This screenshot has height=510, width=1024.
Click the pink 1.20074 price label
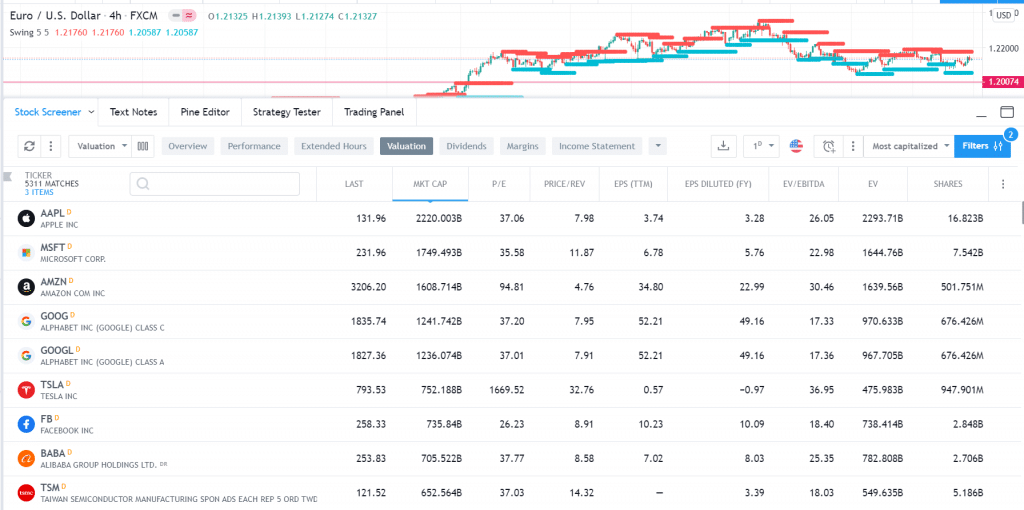tap(1002, 82)
